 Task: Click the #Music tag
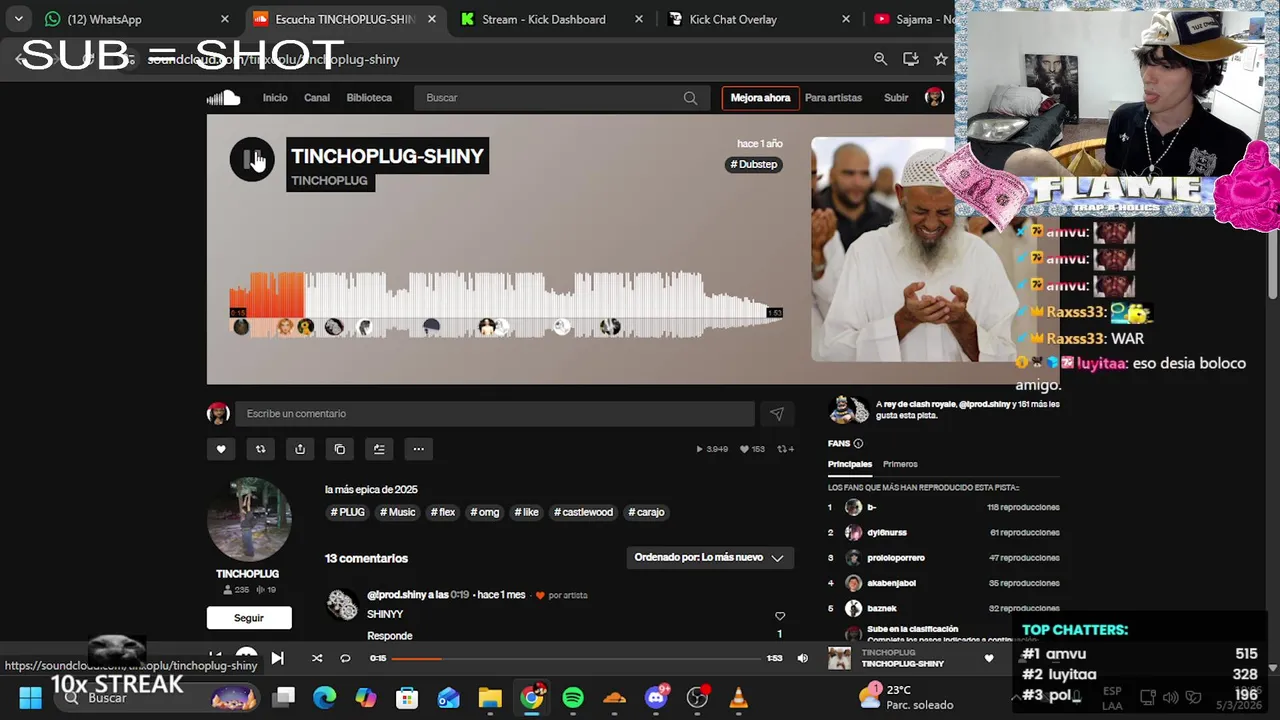coord(398,512)
